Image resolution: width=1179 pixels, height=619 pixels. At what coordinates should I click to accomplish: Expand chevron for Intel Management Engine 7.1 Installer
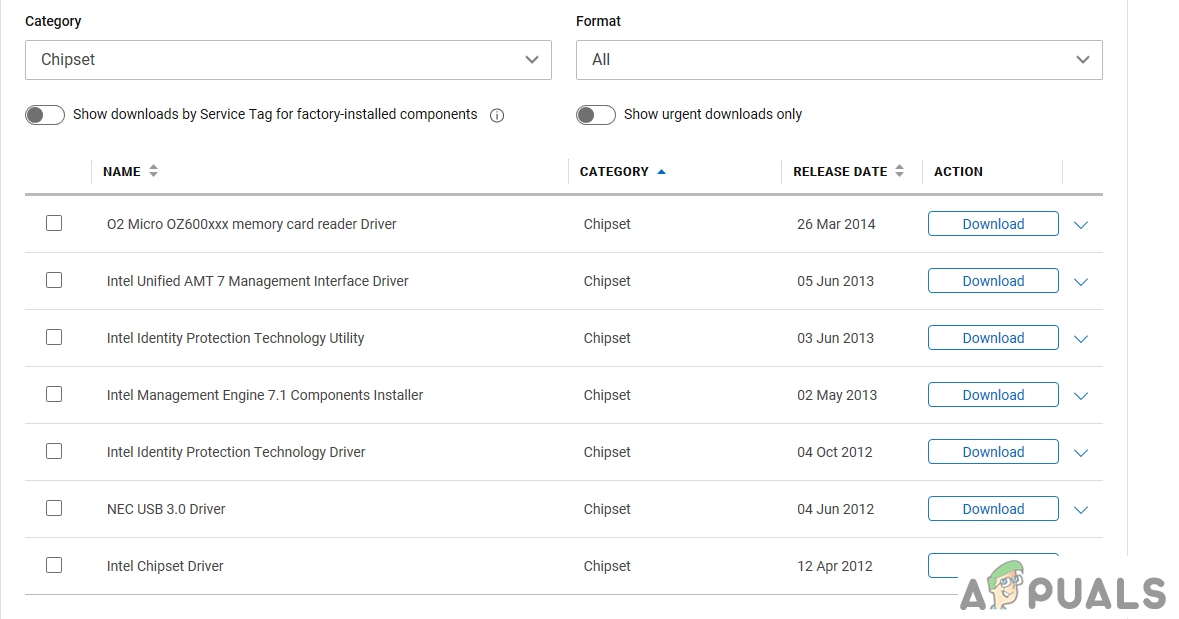click(x=1080, y=396)
